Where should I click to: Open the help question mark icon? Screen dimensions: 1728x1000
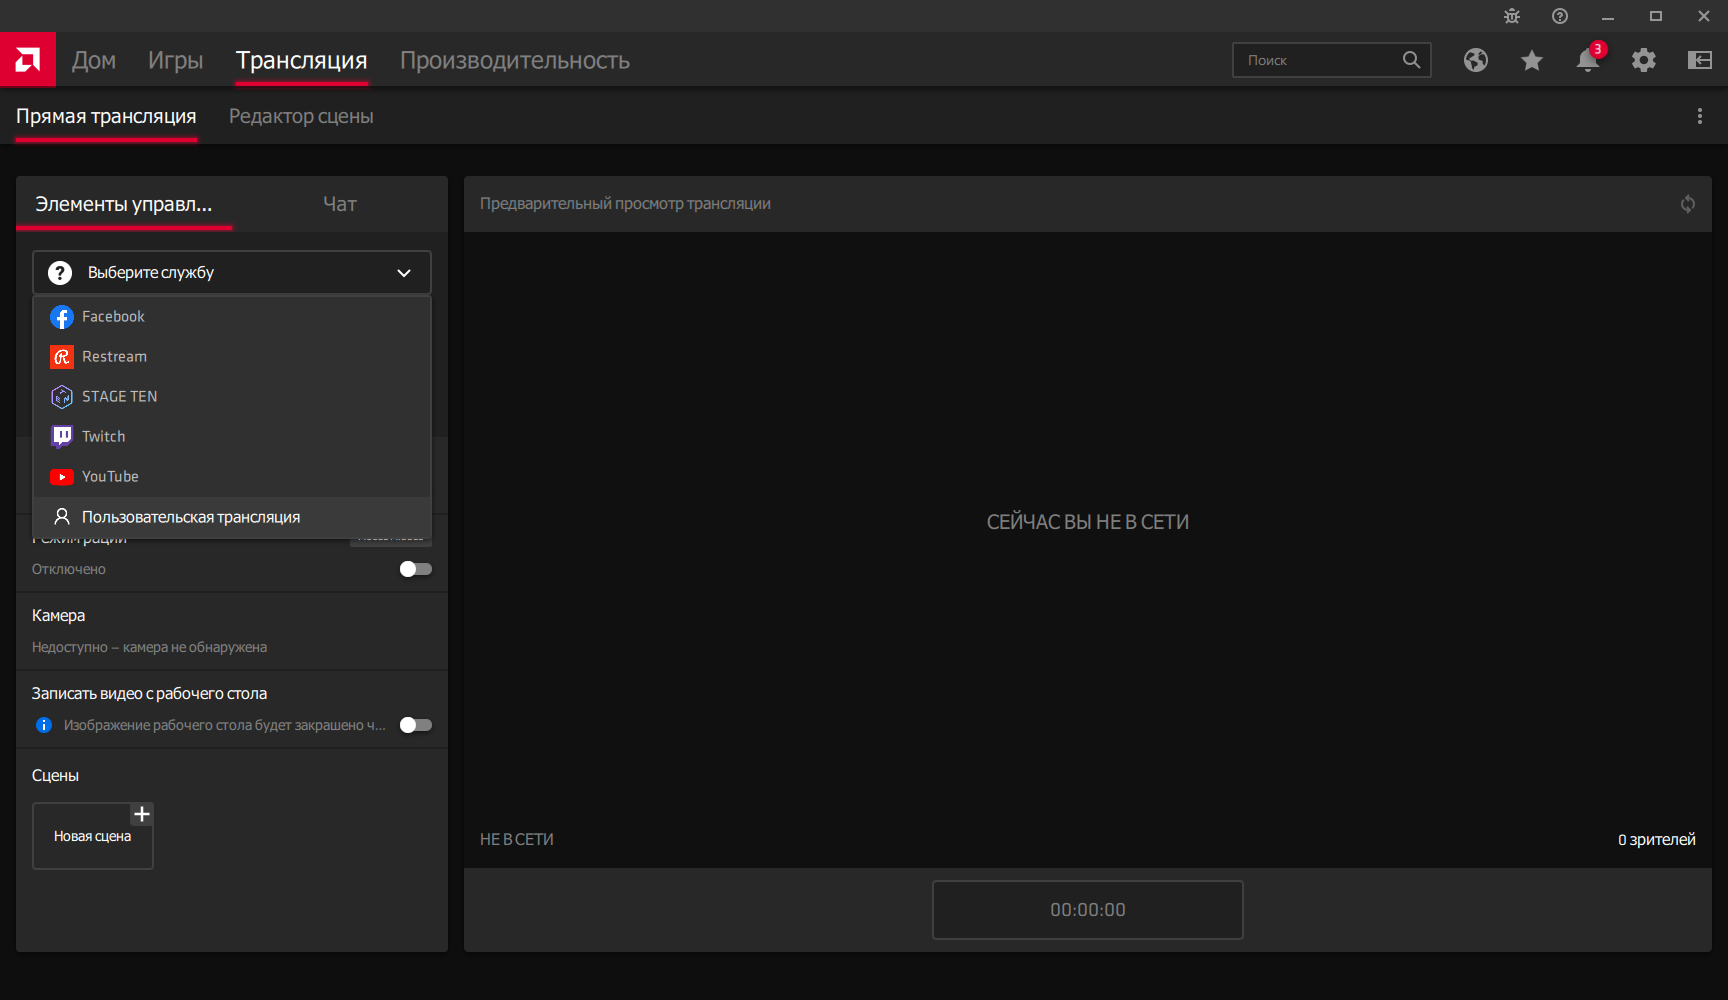[x=1560, y=16]
